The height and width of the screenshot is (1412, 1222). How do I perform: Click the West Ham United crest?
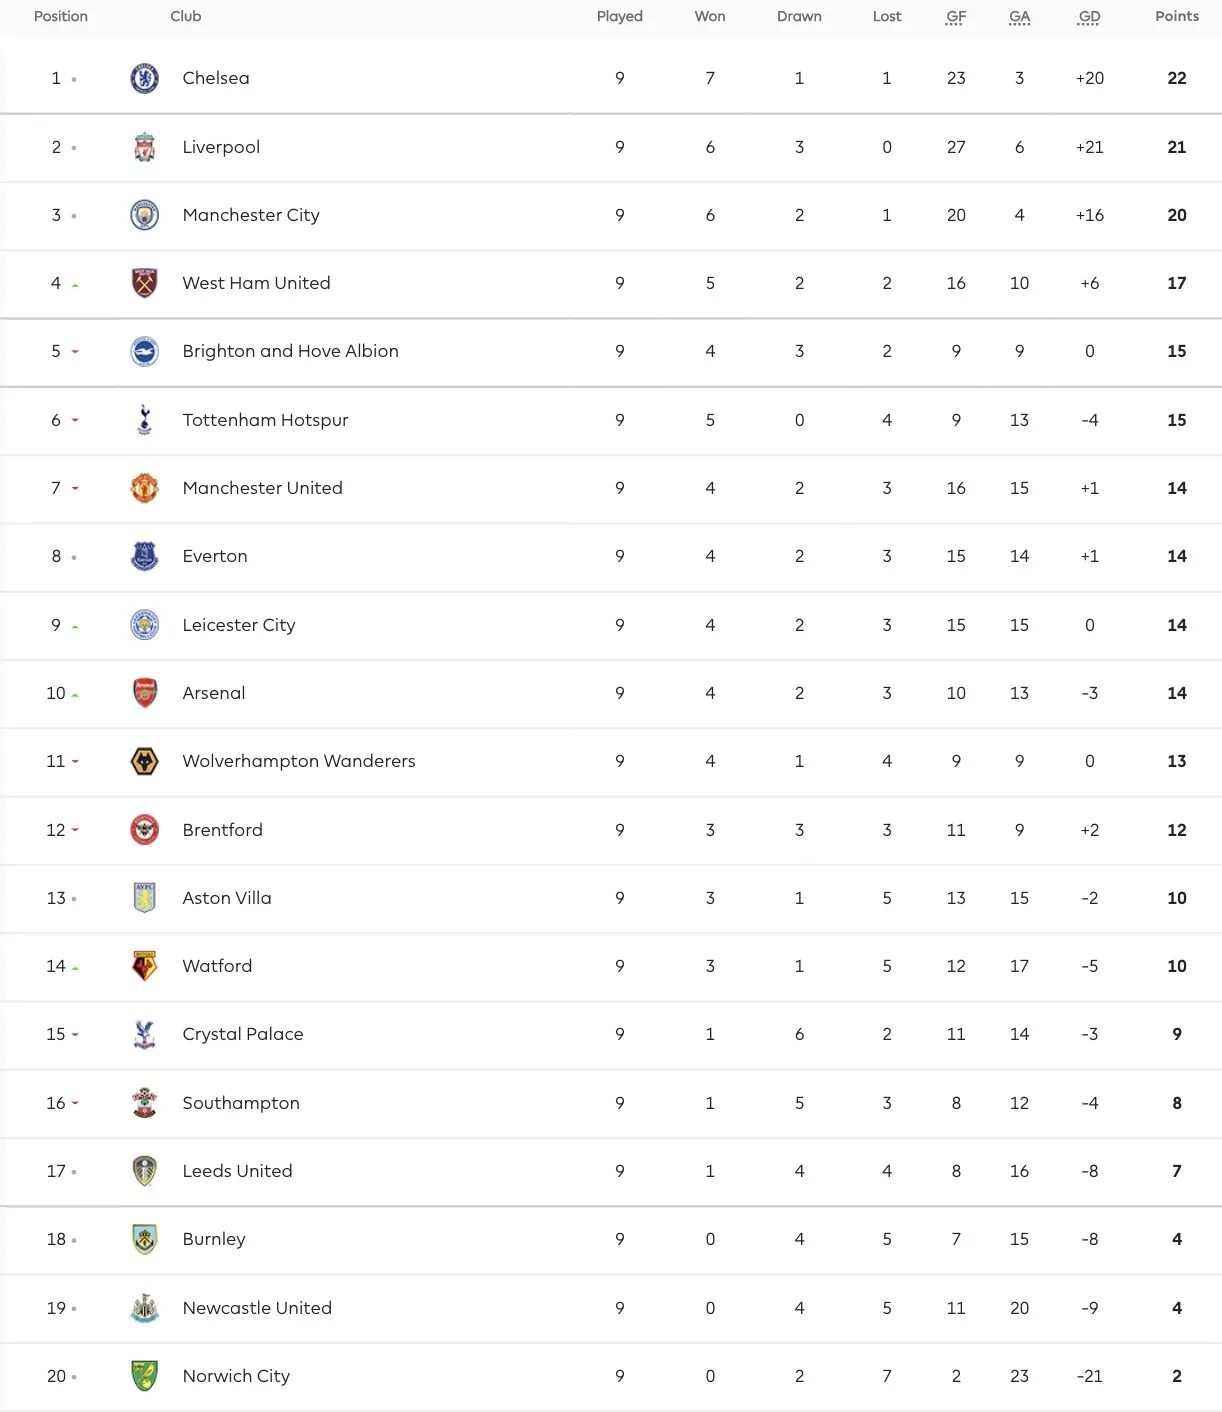tap(145, 283)
